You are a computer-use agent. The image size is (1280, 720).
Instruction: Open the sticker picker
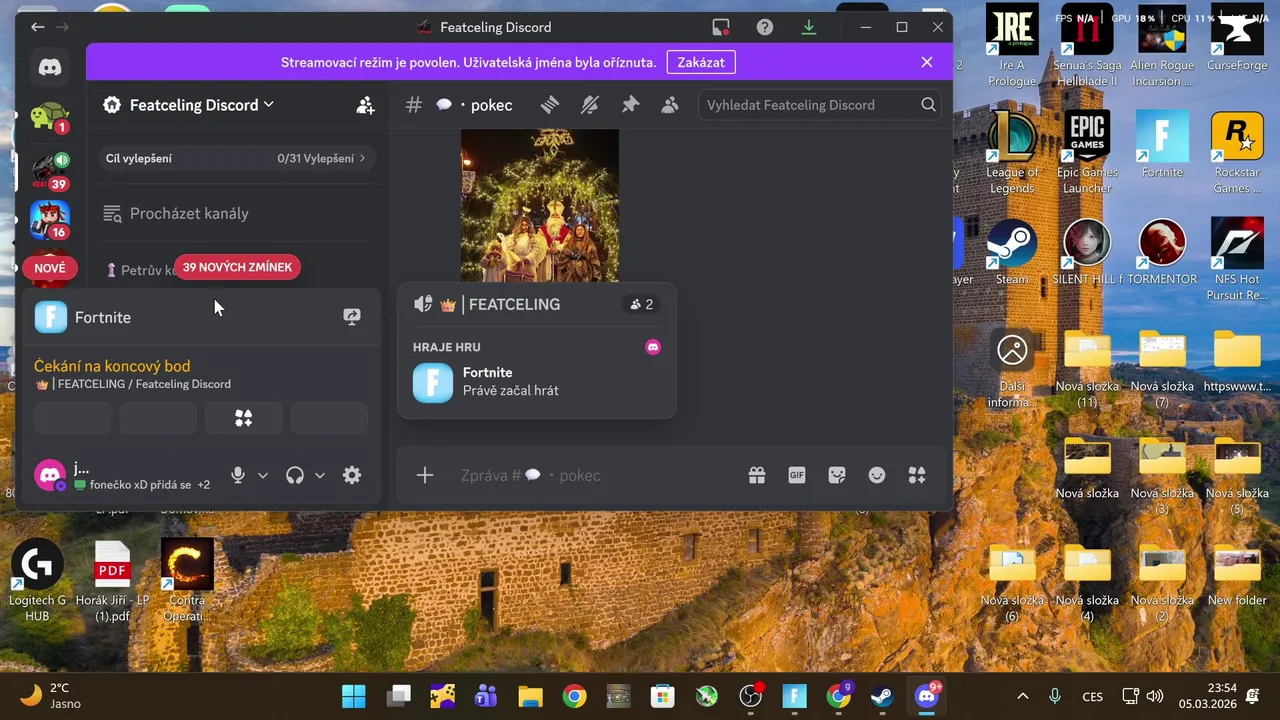(x=837, y=475)
